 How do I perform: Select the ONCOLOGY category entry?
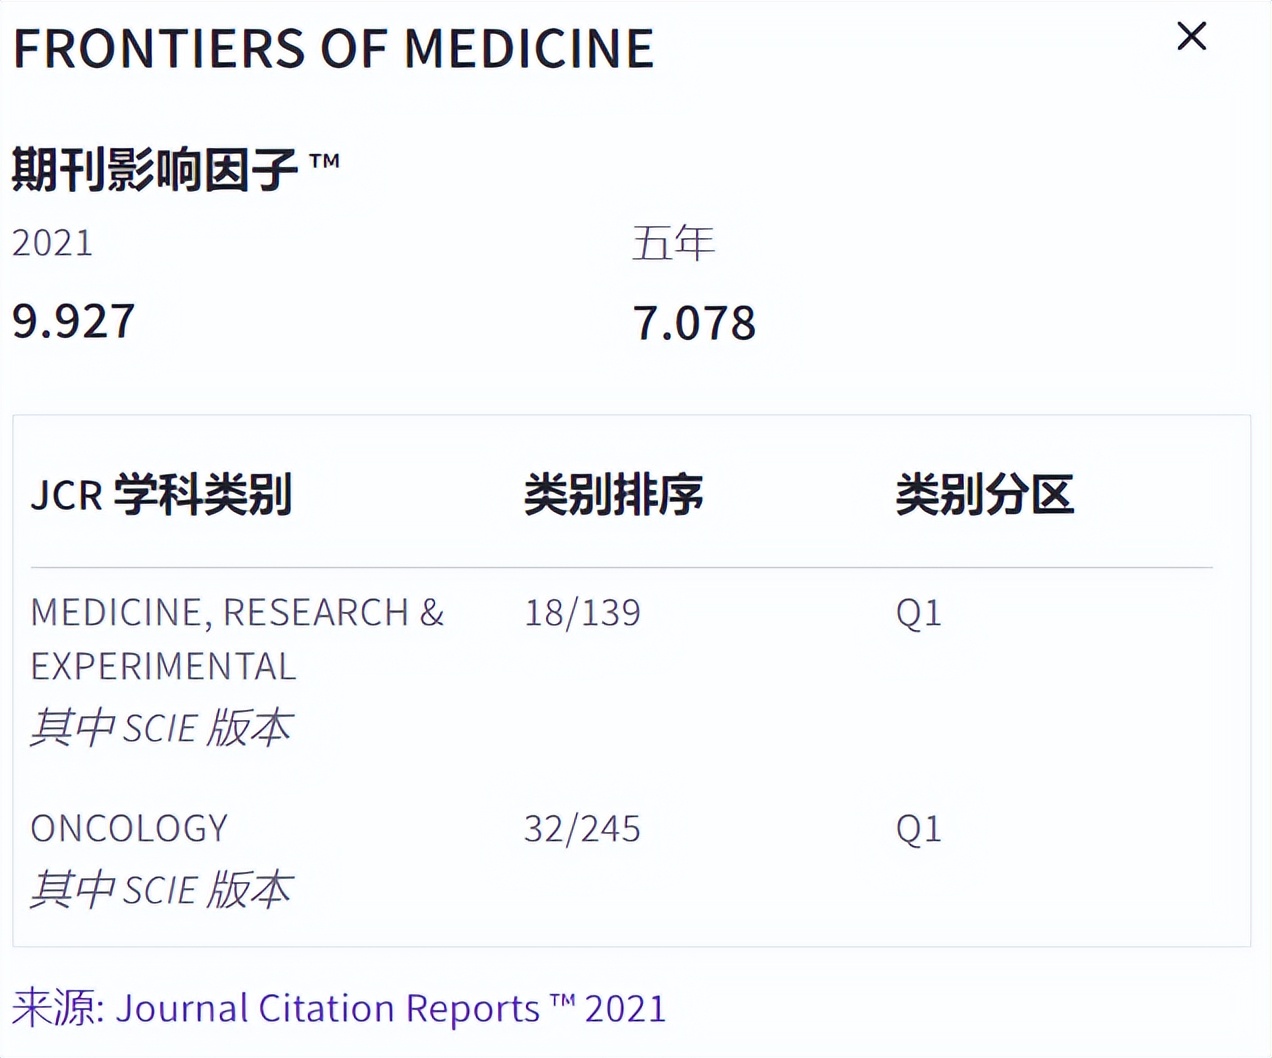click(x=129, y=828)
